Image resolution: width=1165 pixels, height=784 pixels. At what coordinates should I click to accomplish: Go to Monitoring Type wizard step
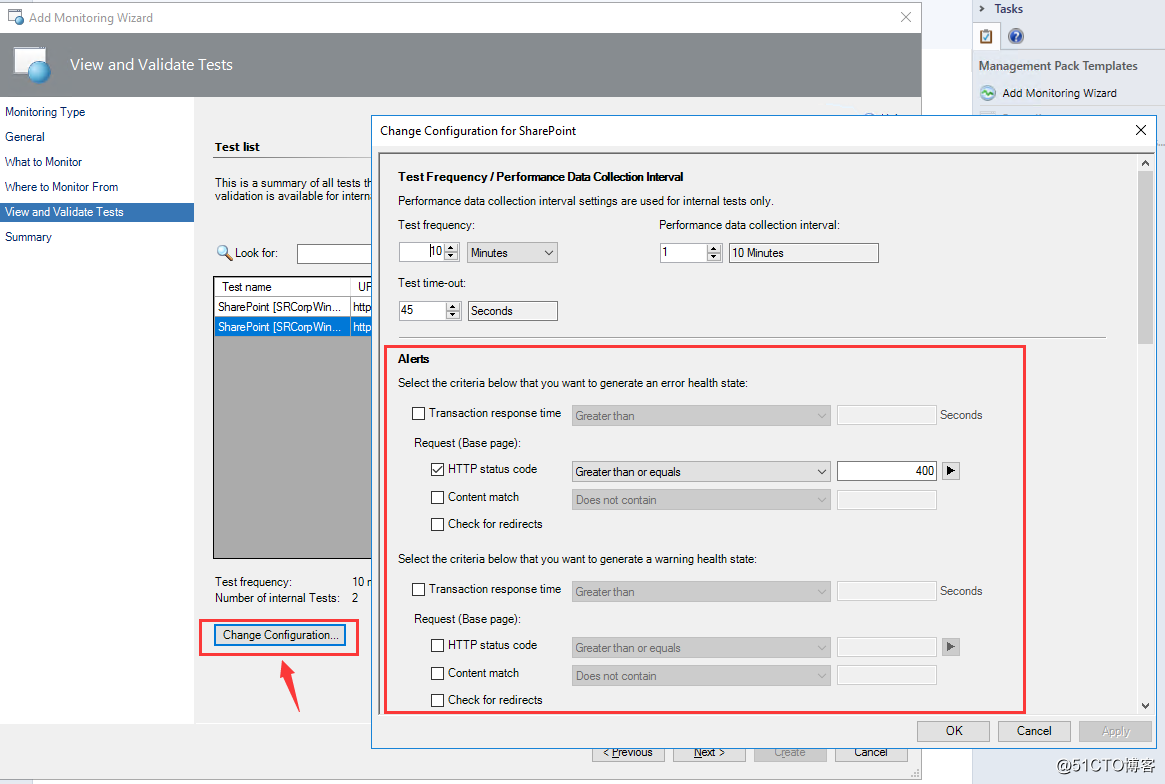click(45, 111)
